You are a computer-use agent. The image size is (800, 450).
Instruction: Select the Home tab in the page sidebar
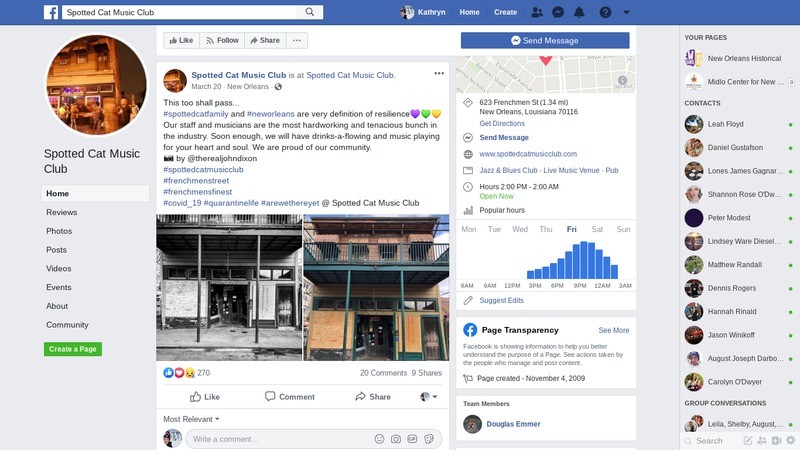click(95, 193)
